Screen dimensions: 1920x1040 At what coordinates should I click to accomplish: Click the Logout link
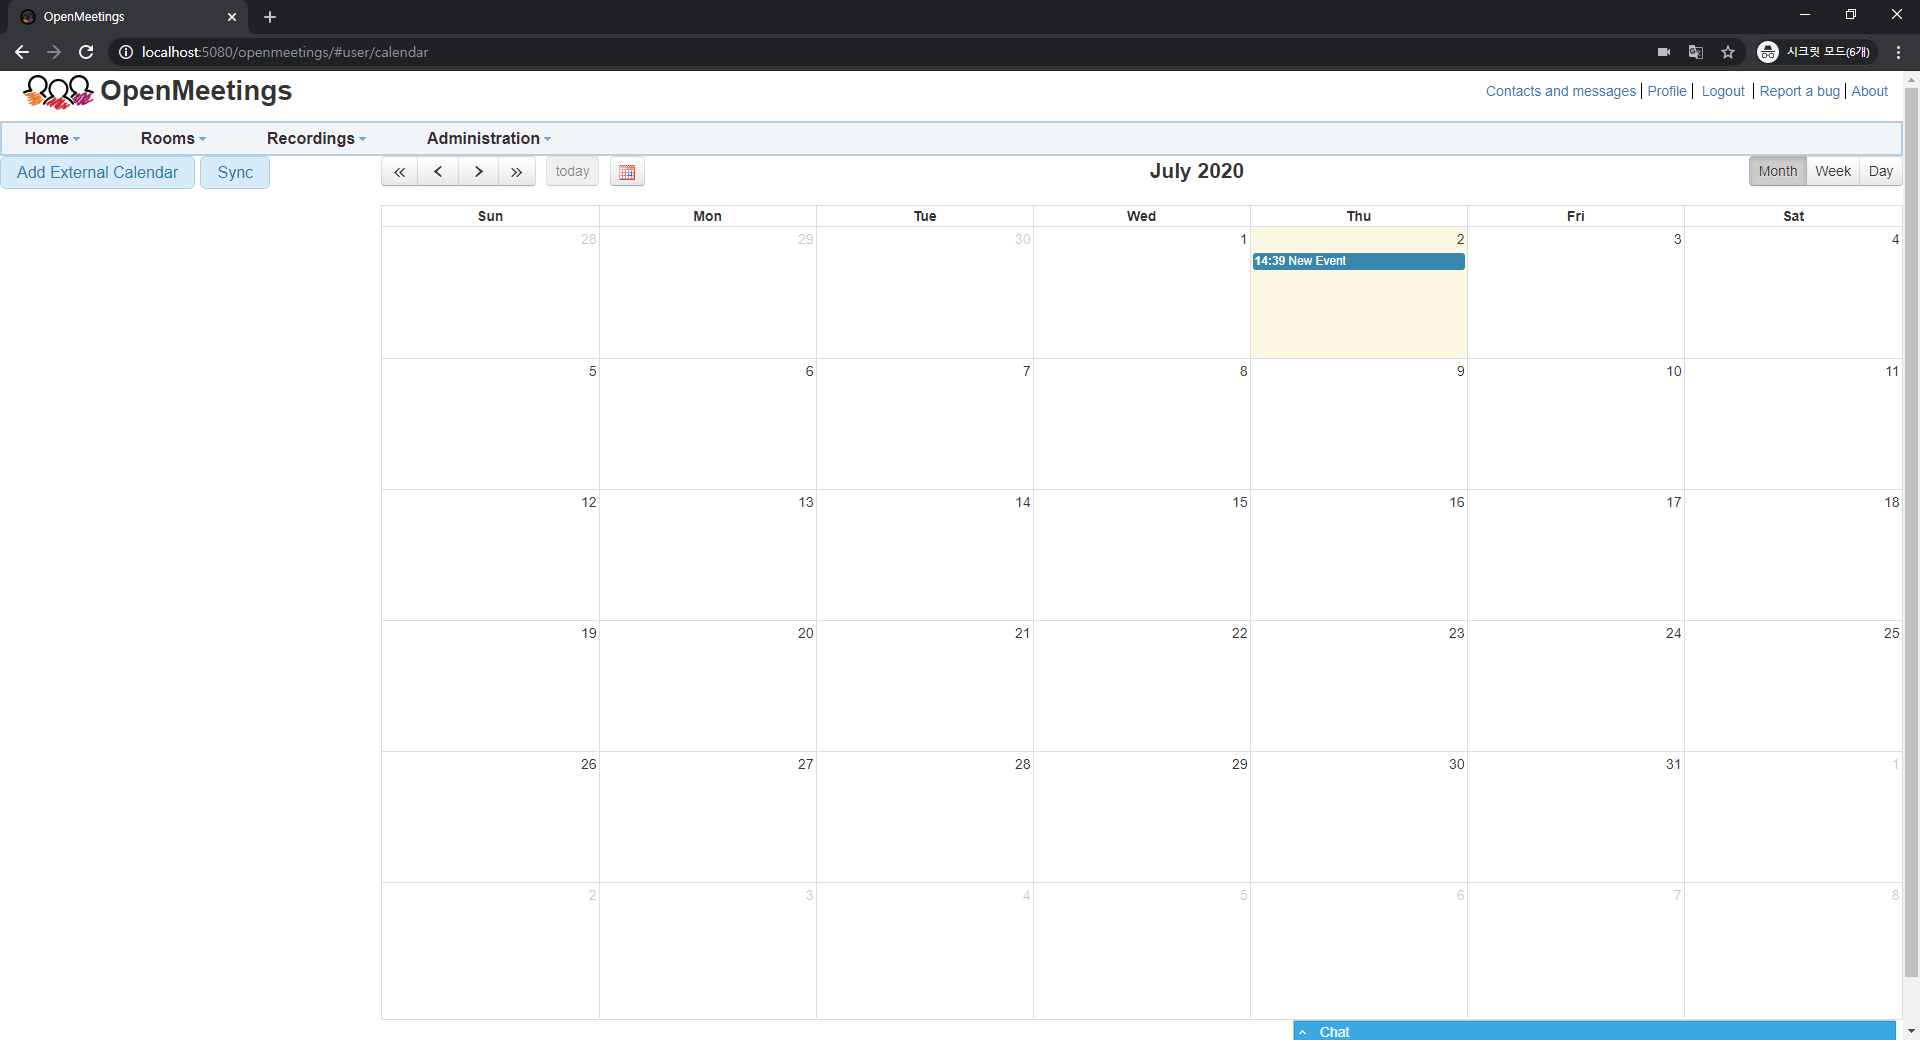1723,91
